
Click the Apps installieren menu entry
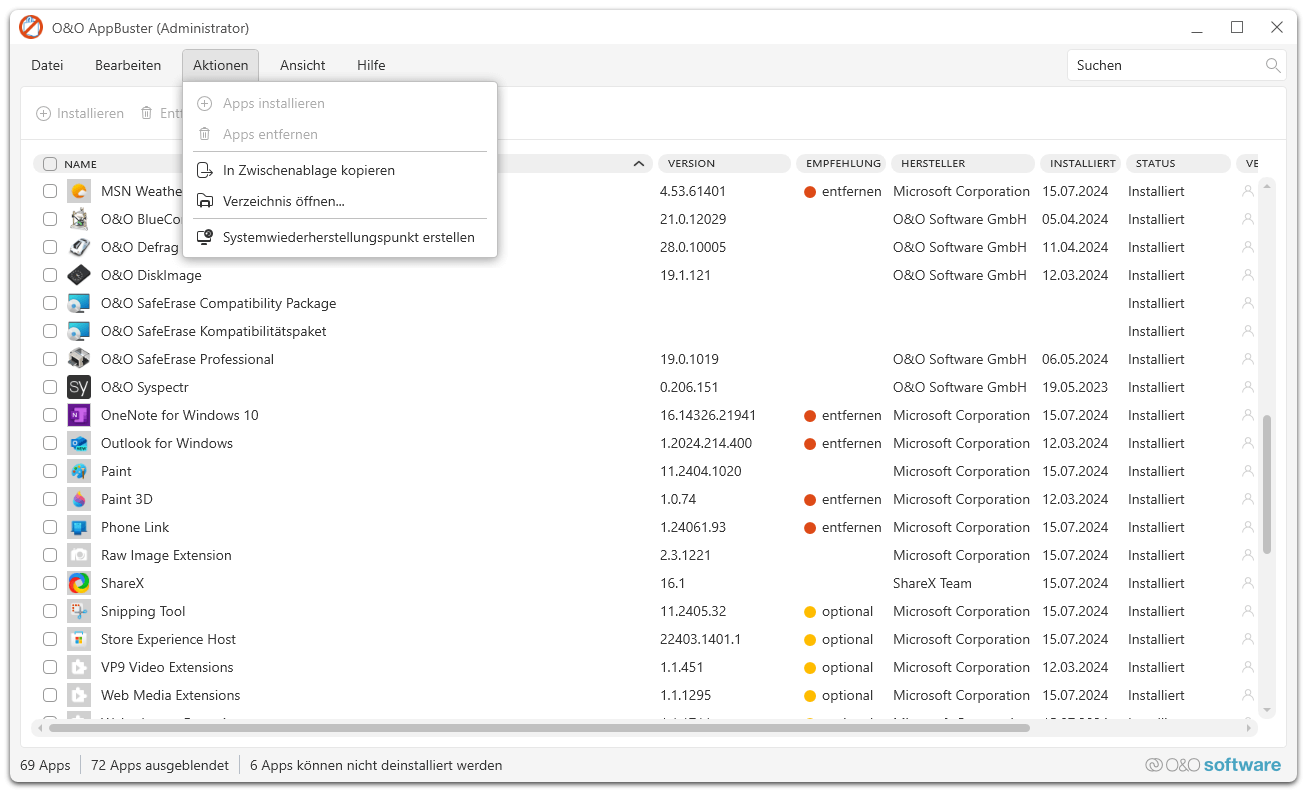click(340, 103)
